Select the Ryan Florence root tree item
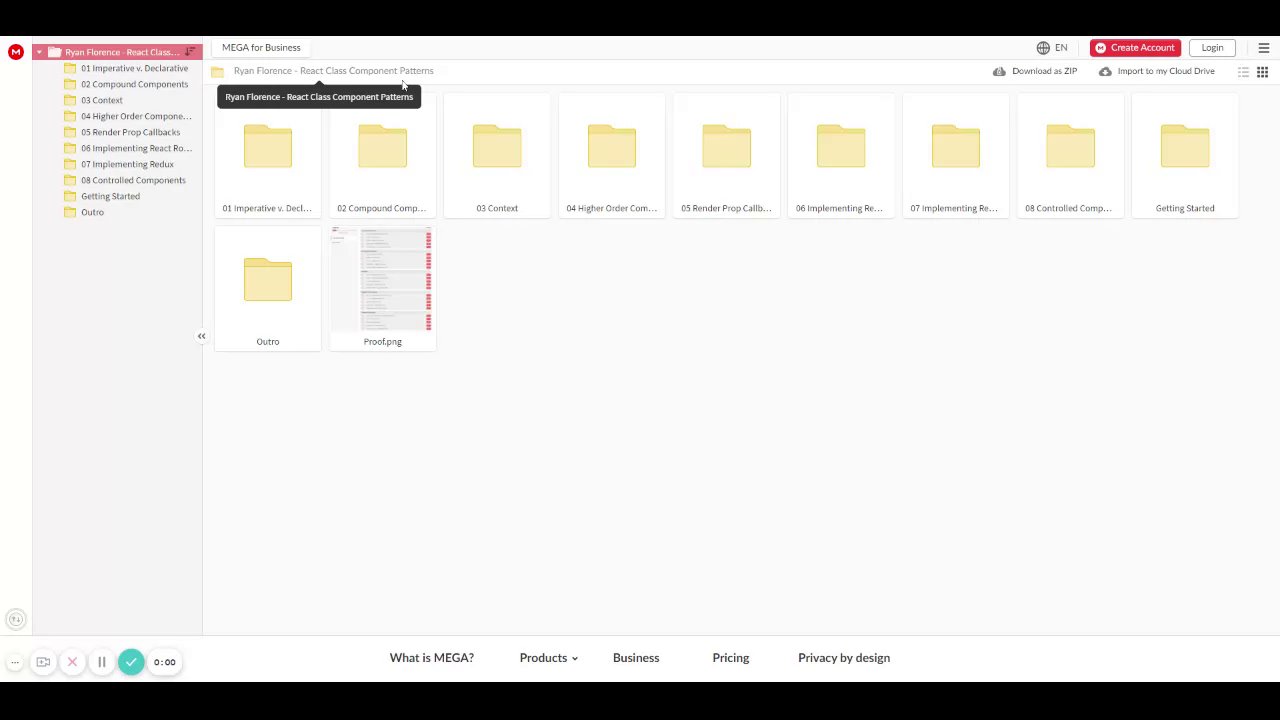 [117, 52]
